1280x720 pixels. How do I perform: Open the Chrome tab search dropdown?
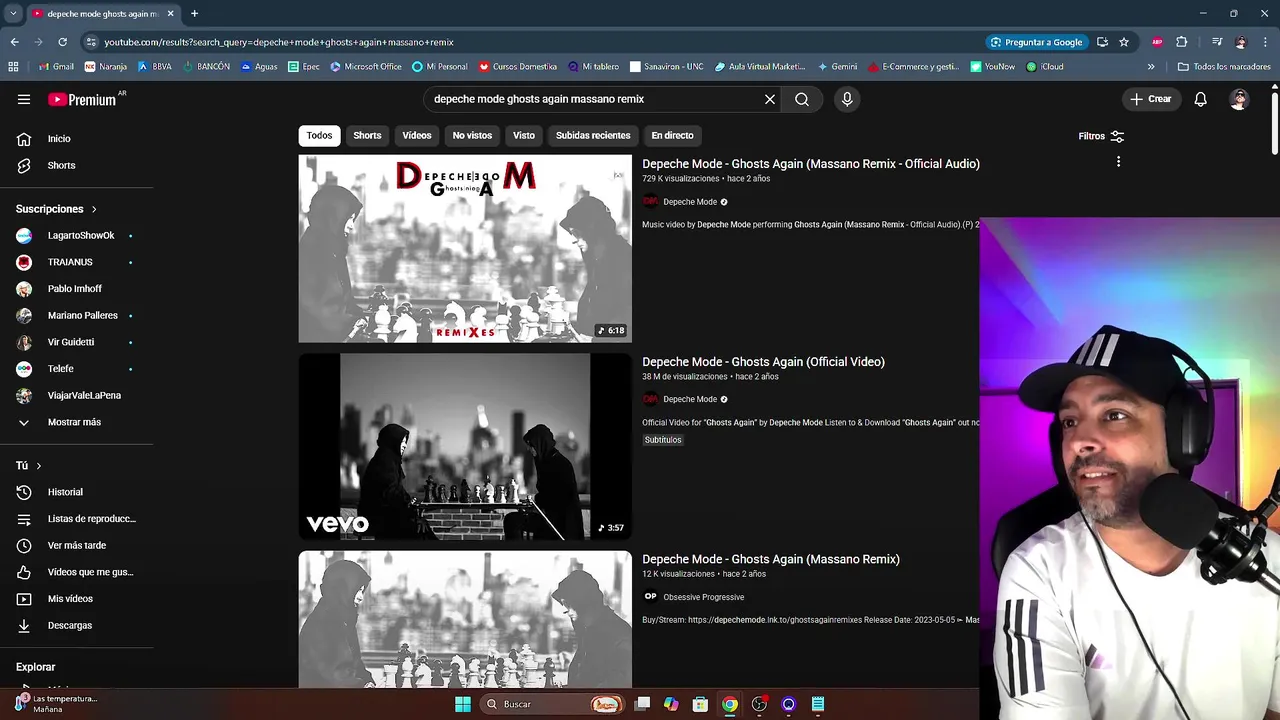(13, 14)
